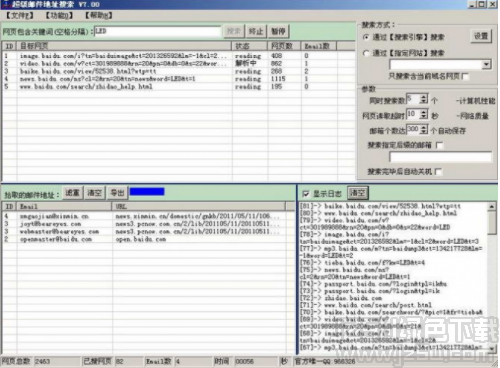This screenshot has width=500, height=368.
Task: Select 通过【搜索引擎】搜索 radio button
Action: pyautogui.click(x=366, y=37)
